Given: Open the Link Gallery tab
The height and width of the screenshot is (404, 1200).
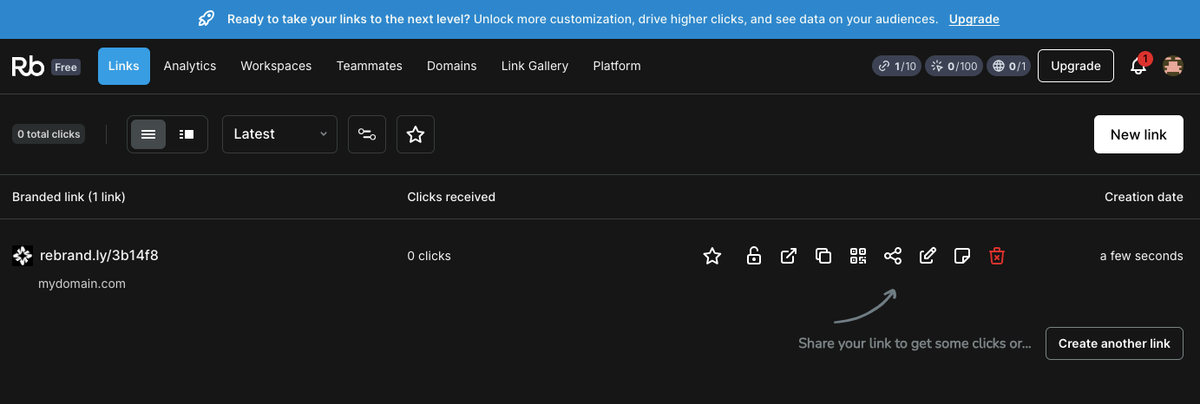Looking at the screenshot, I should click(535, 66).
